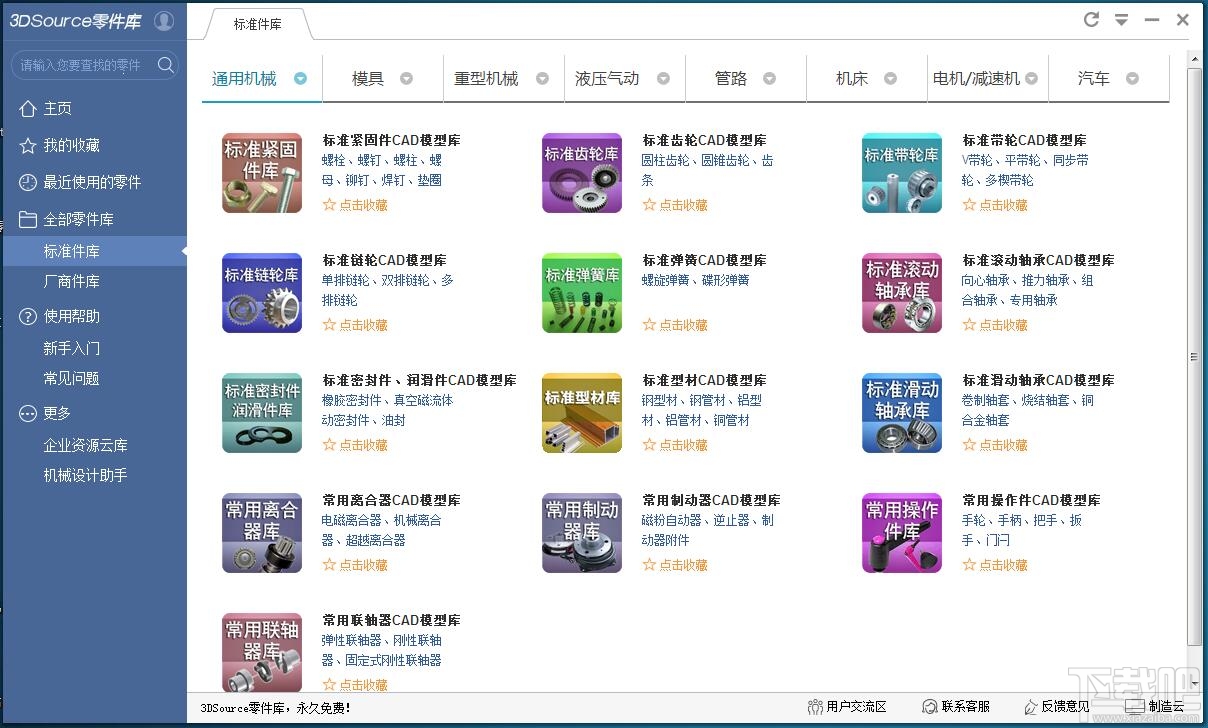Click the refresh icon in the title bar

(1090, 18)
